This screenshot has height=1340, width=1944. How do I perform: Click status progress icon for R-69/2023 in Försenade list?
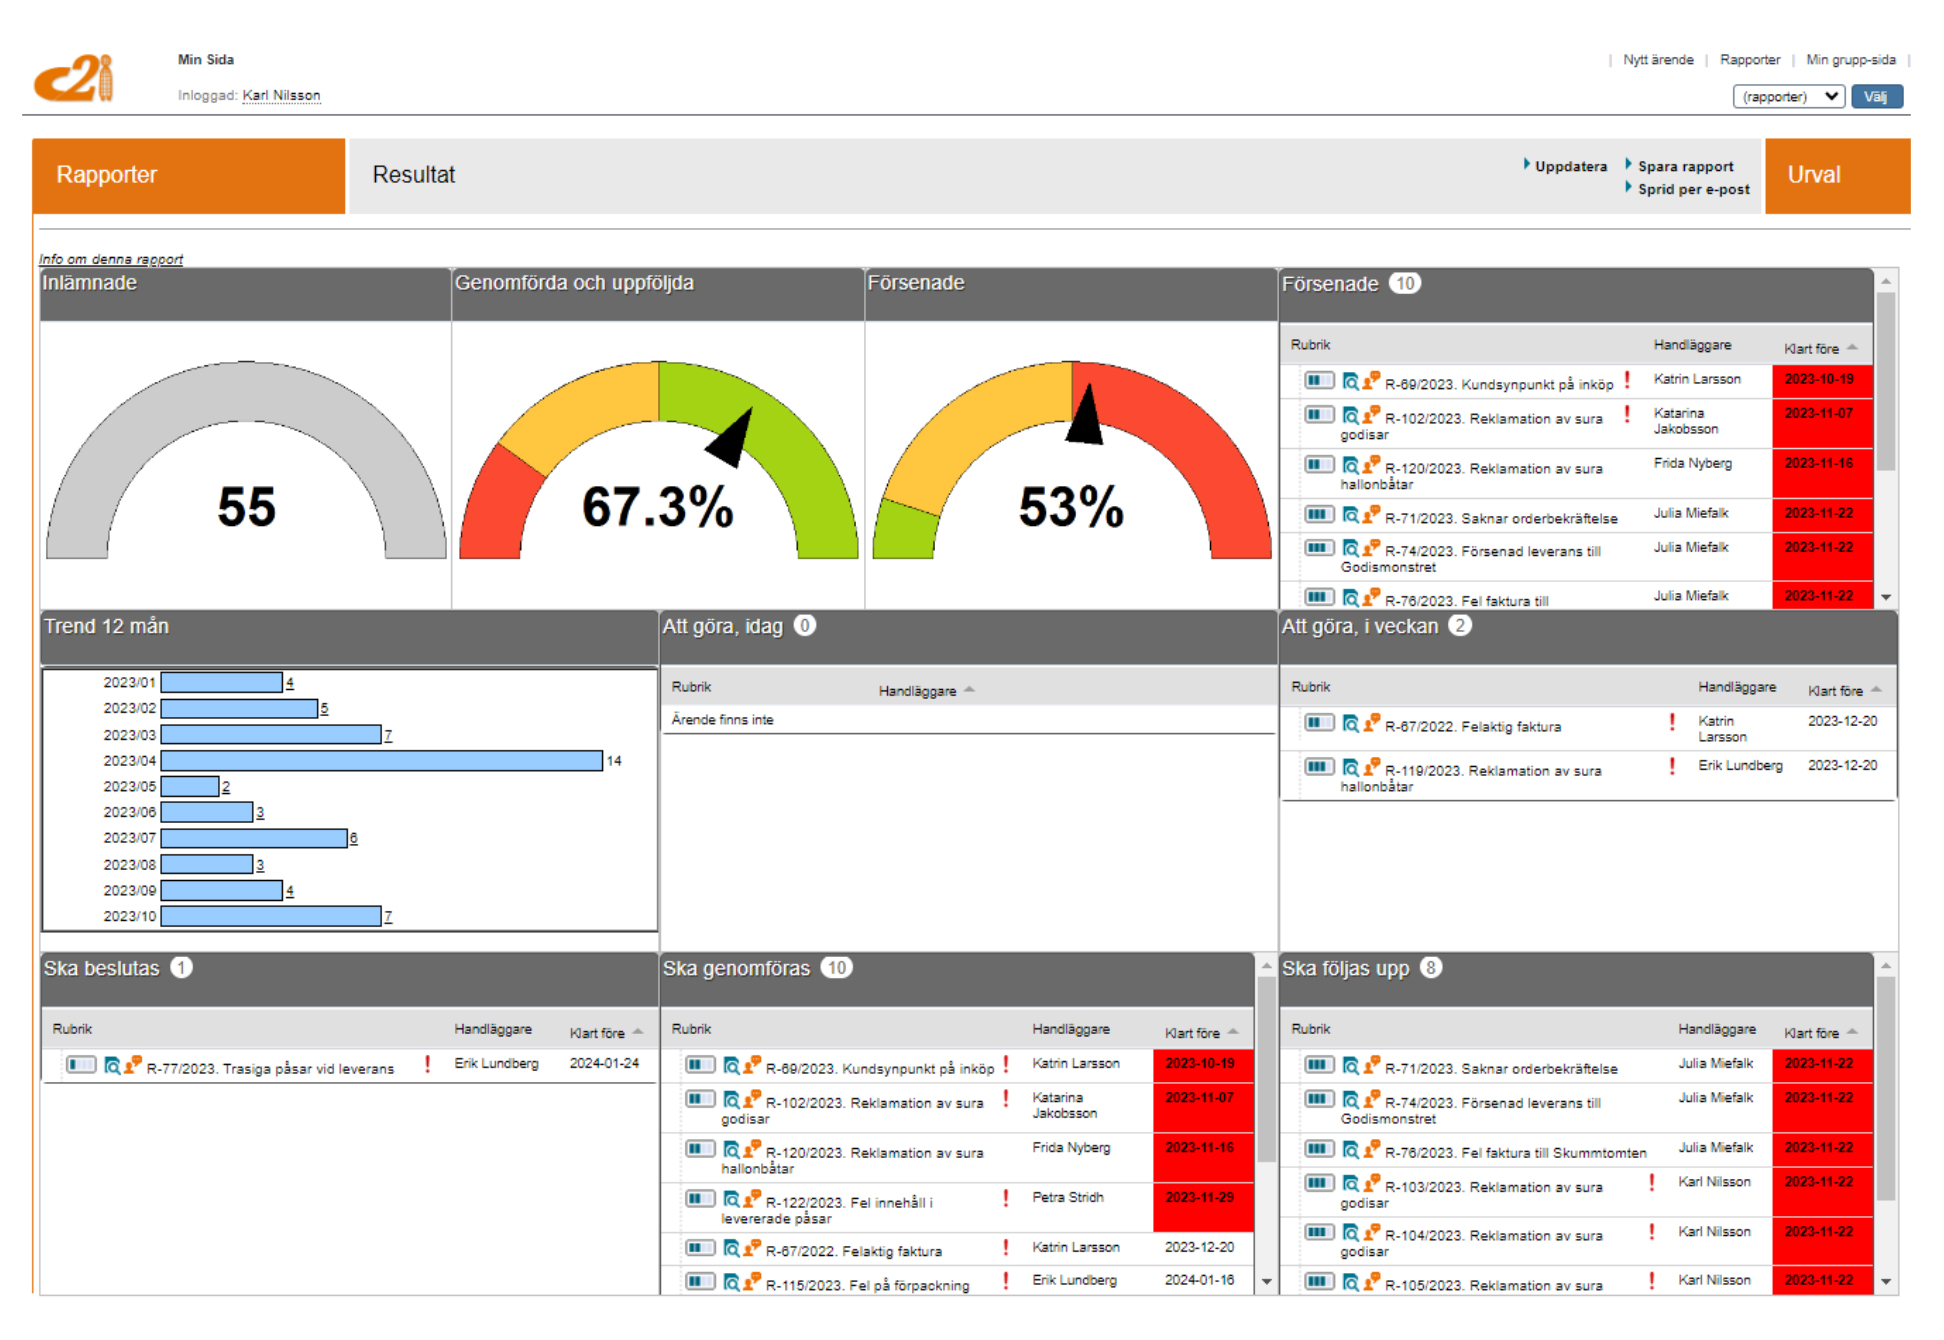click(1319, 380)
